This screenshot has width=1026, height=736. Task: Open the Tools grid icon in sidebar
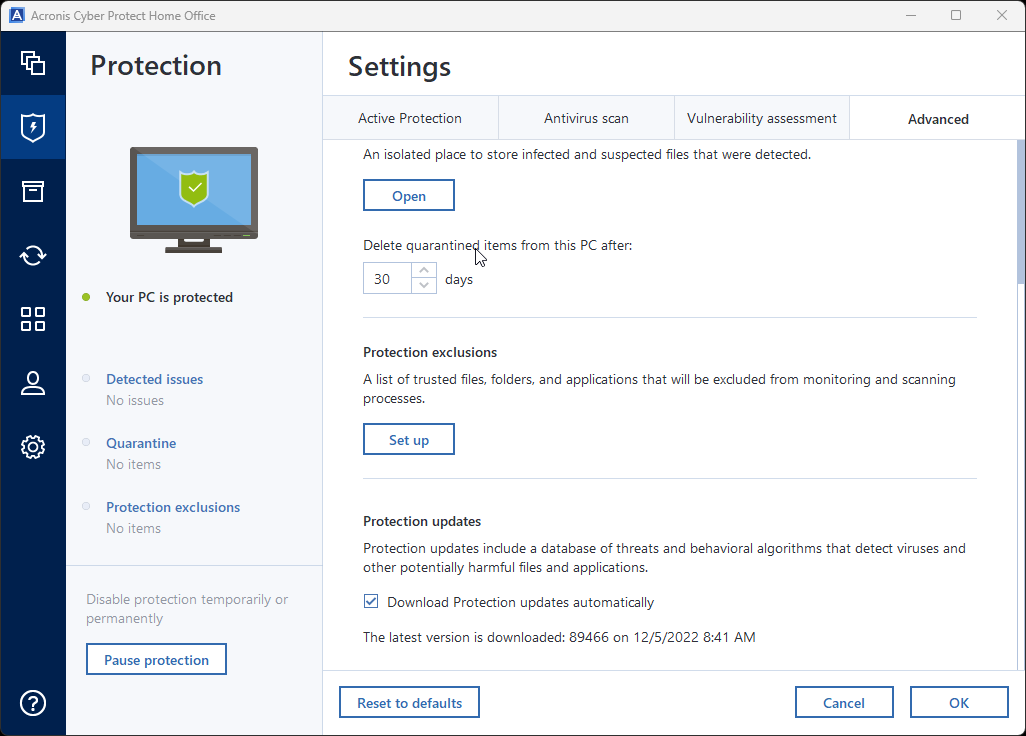[x=33, y=319]
